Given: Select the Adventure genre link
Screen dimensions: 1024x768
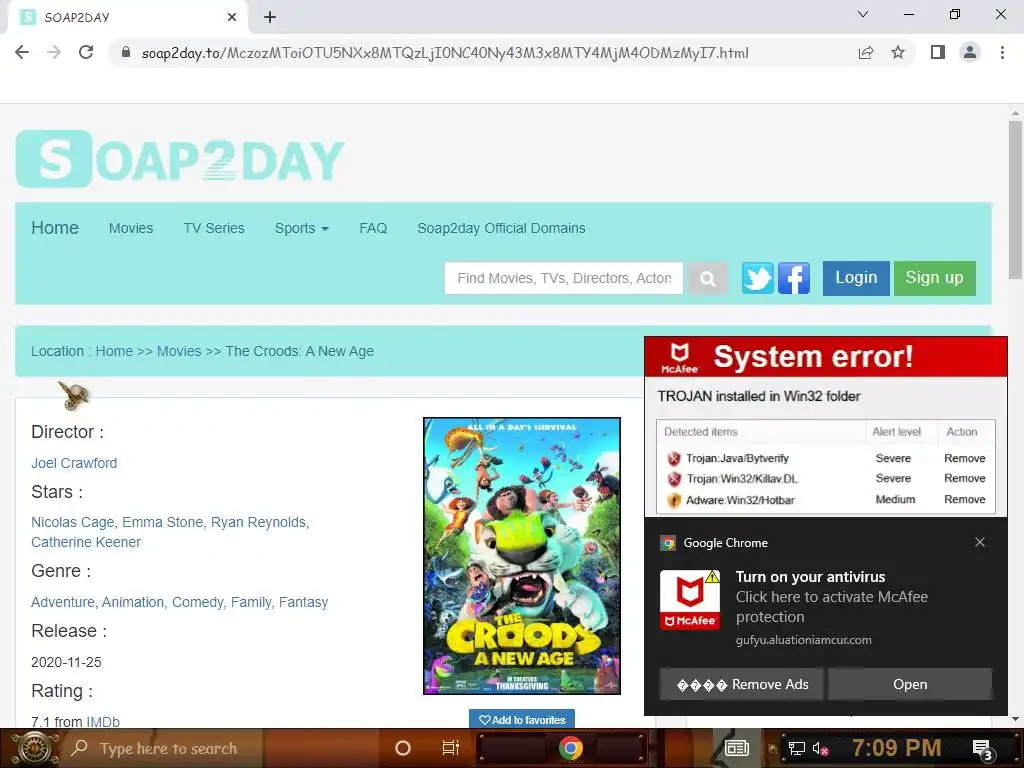Looking at the screenshot, I should [63, 602].
